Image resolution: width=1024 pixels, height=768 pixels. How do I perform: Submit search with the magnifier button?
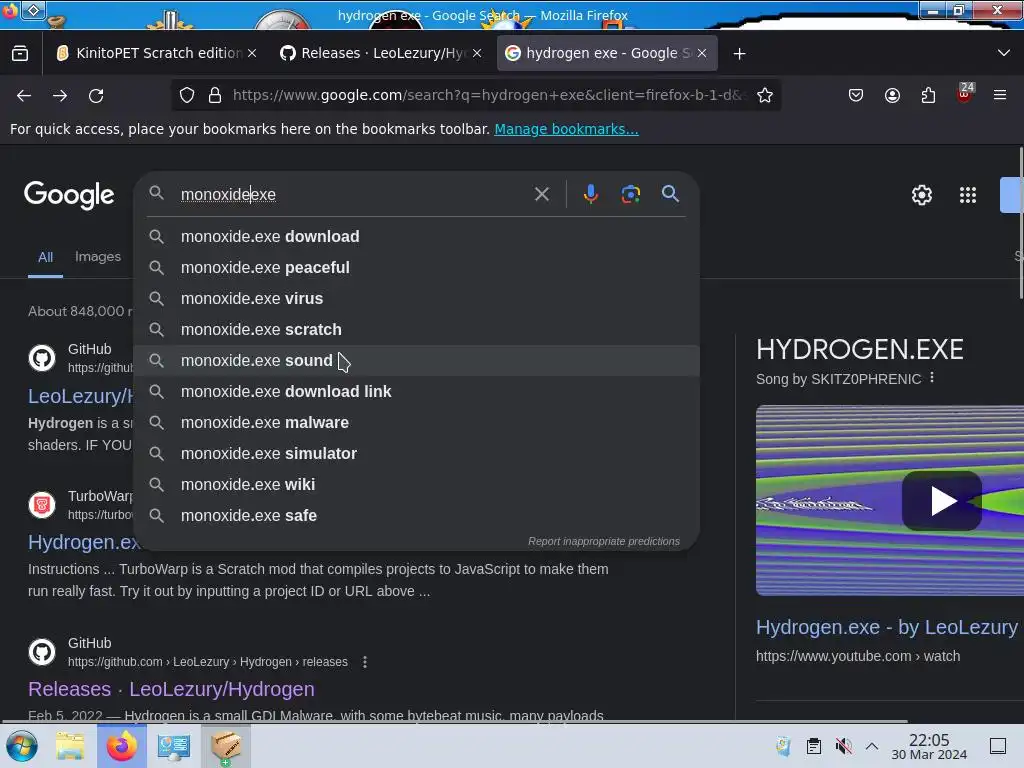tap(670, 193)
